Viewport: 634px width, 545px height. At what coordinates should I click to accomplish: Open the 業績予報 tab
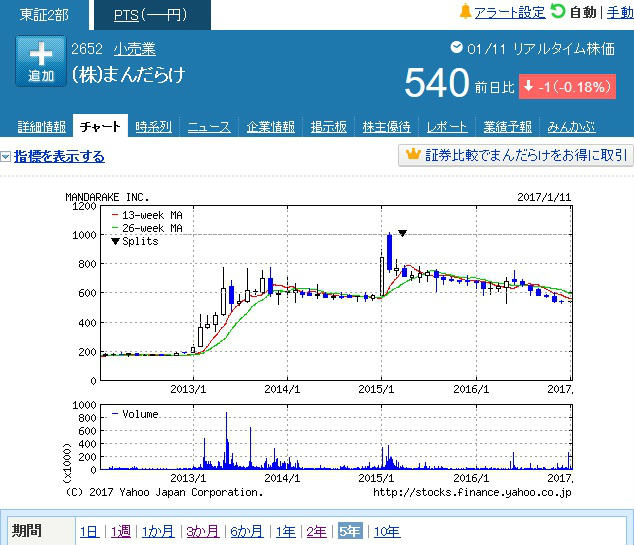click(x=507, y=127)
